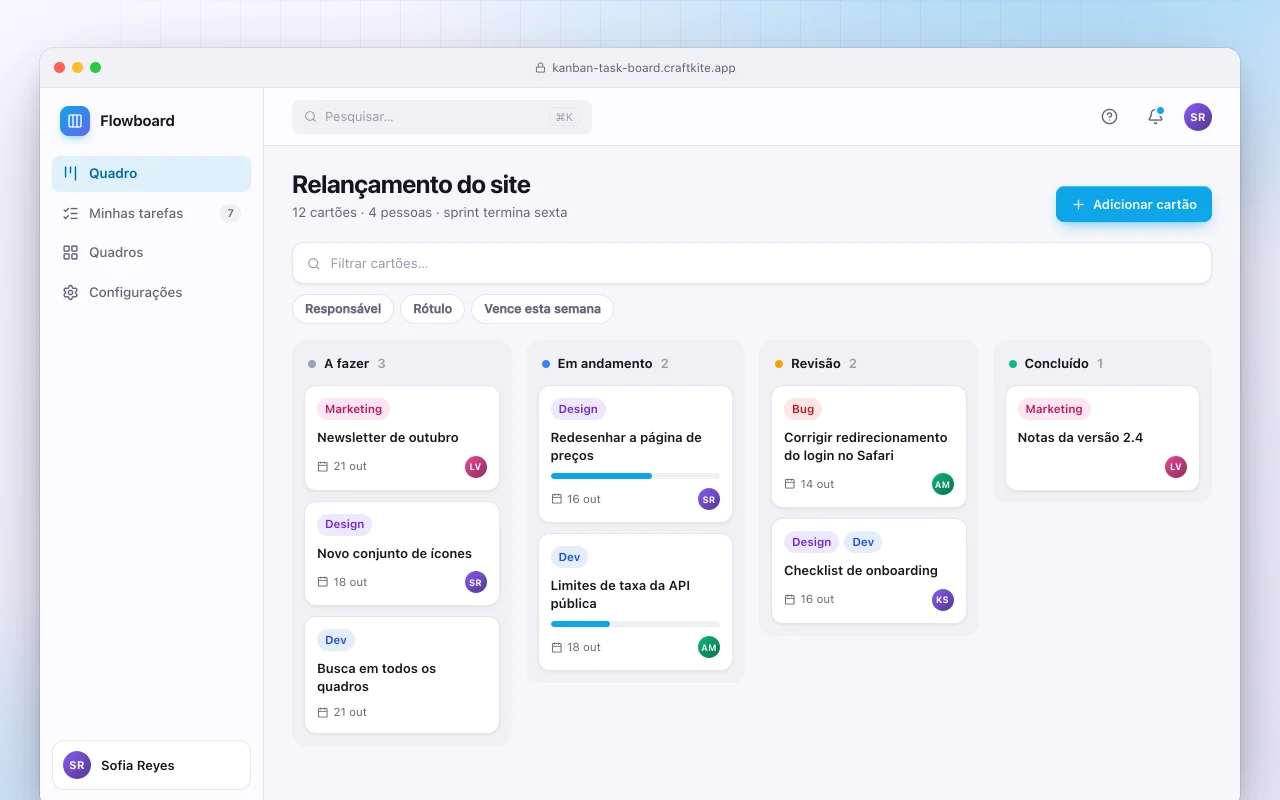Click the Adicionar cartão button
The image size is (1280, 800).
1134,204
